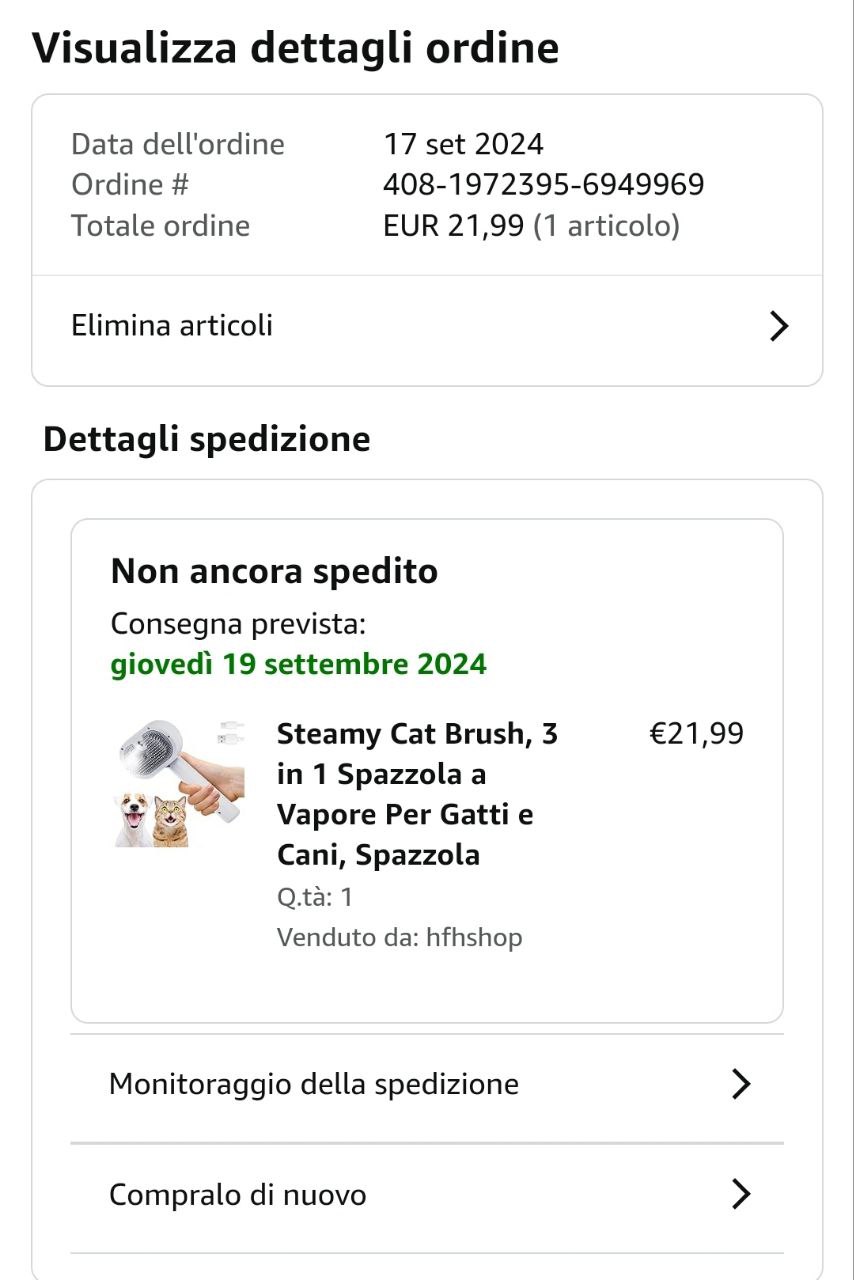Tap the Compralo di nuovo chevron arrow
This screenshot has height=1280, width=854.
point(741,1194)
